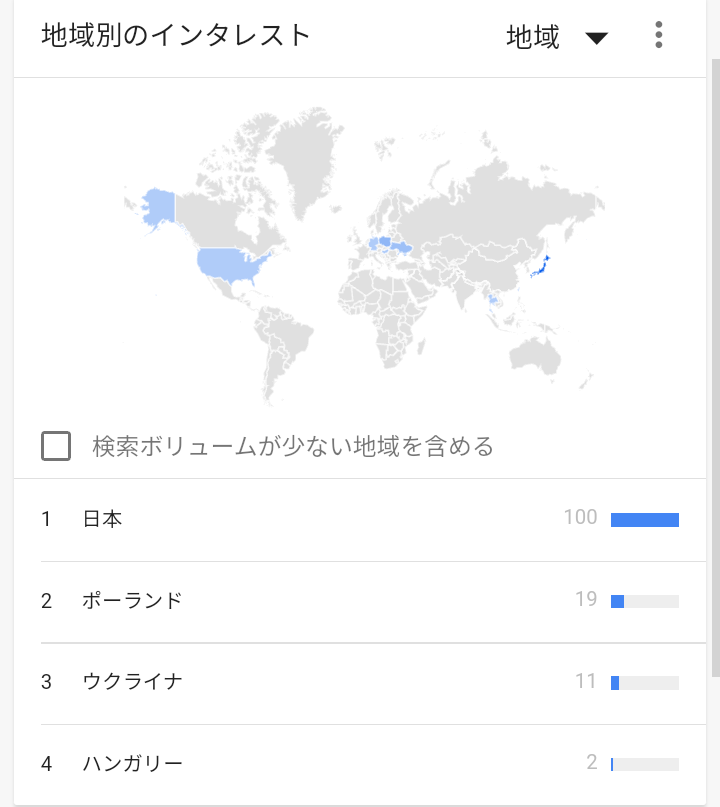Click Poland on the world map

click(384, 241)
